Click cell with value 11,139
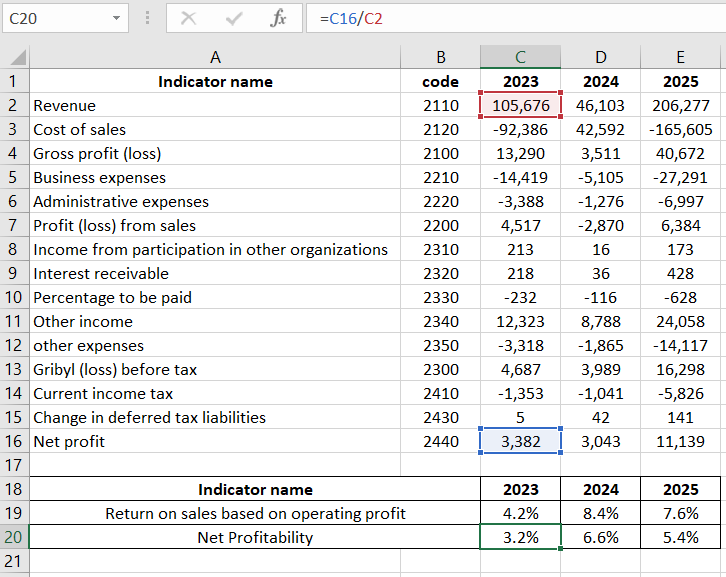726x577 pixels. click(680, 441)
